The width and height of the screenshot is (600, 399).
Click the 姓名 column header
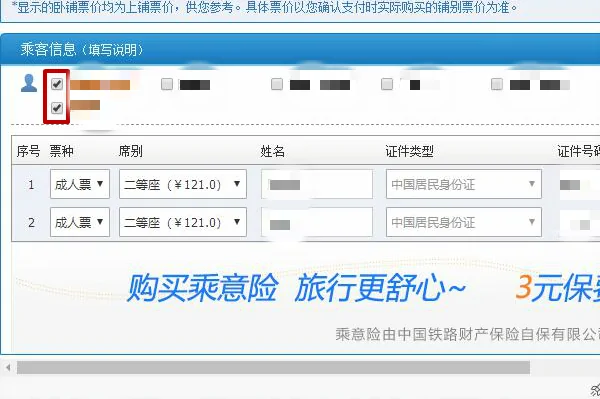pos(272,151)
